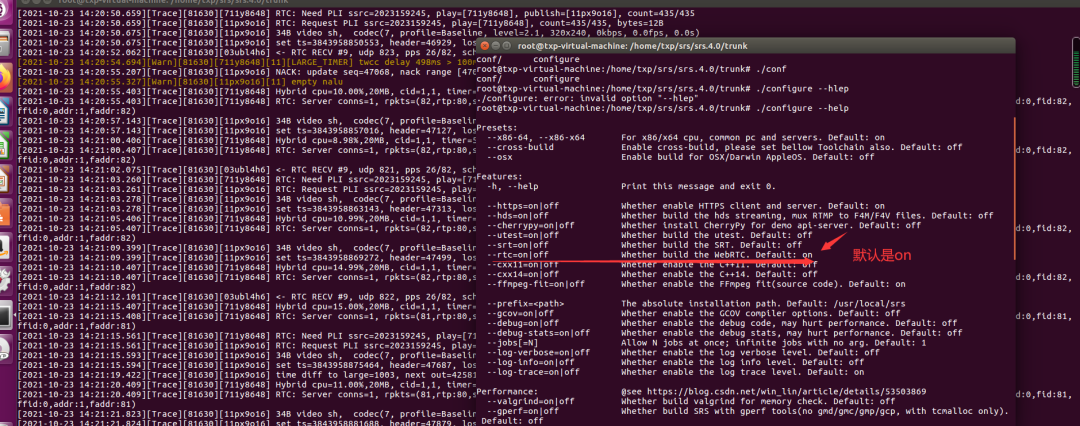The image size is (1080, 426).
Task: Click the 'Performance:' heading
Action: [507, 392]
